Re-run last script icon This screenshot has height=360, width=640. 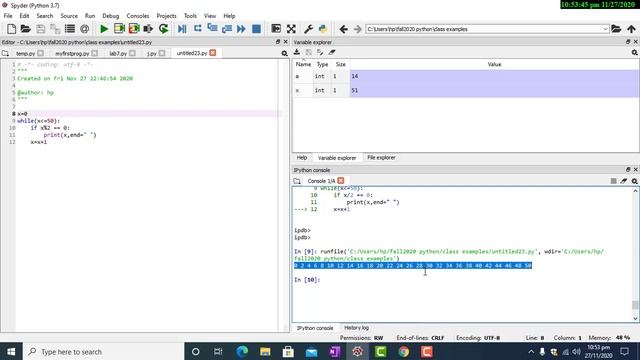pyautogui.click(x=164, y=29)
